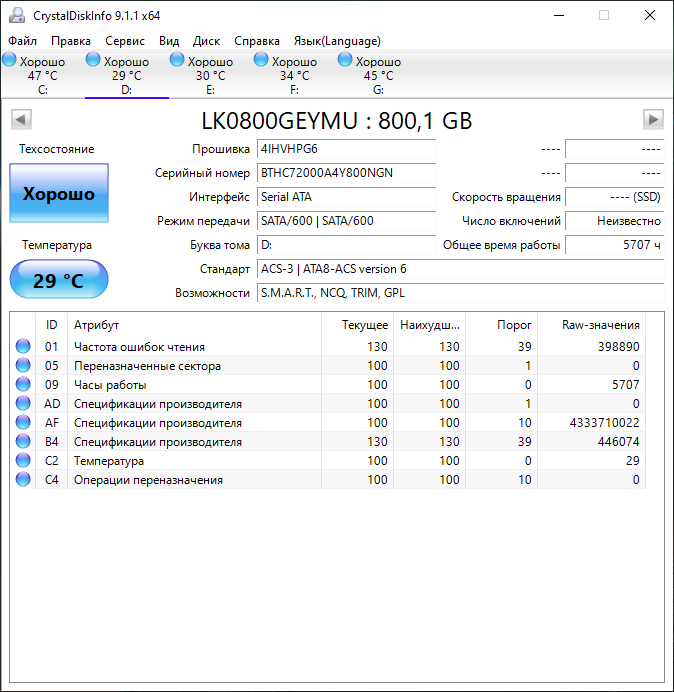Click raw value 398890
The height and width of the screenshot is (692, 674).
click(618, 346)
